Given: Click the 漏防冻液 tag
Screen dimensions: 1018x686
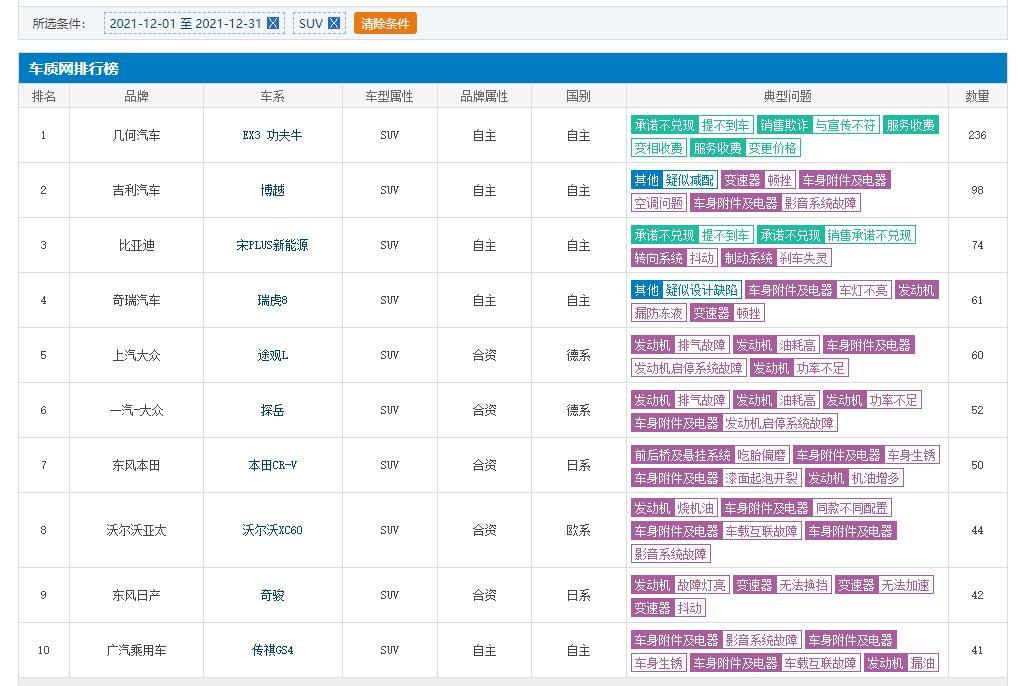Looking at the screenshot, I should (658, 313).
